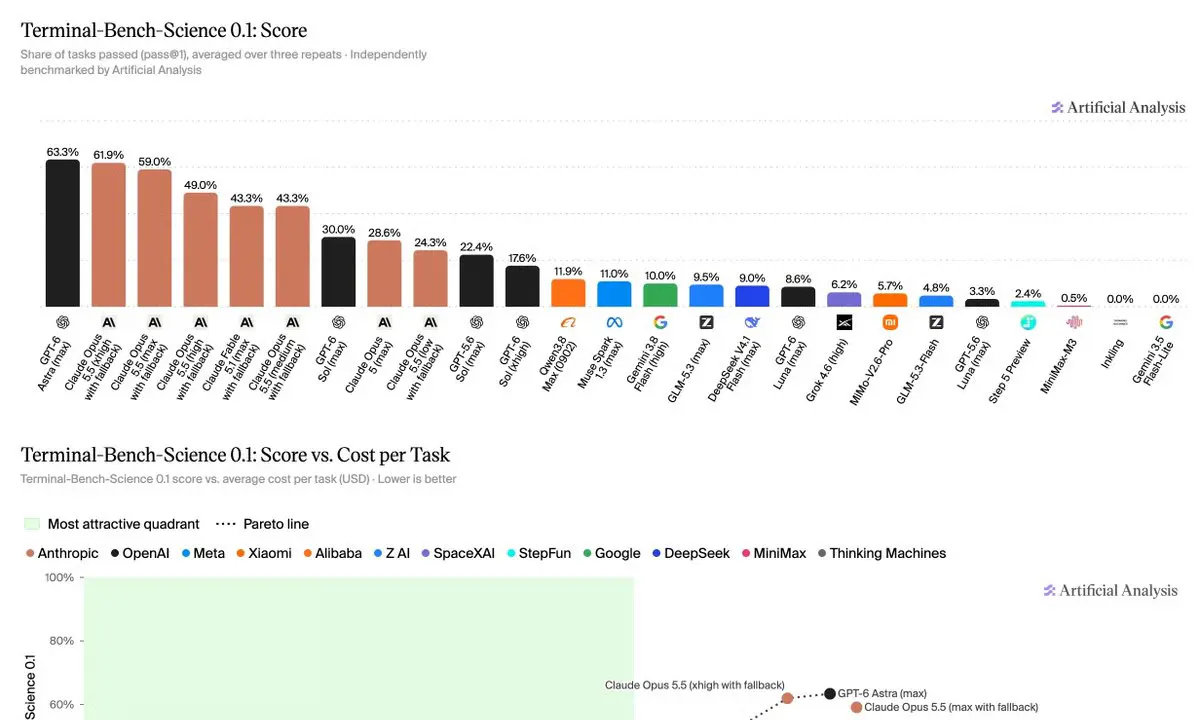The width and height of the screenshot is (1200, 720).
Task: Click the Claude Opus 5.5 (max with fallback) scatter point
Action: click(856, 707)
